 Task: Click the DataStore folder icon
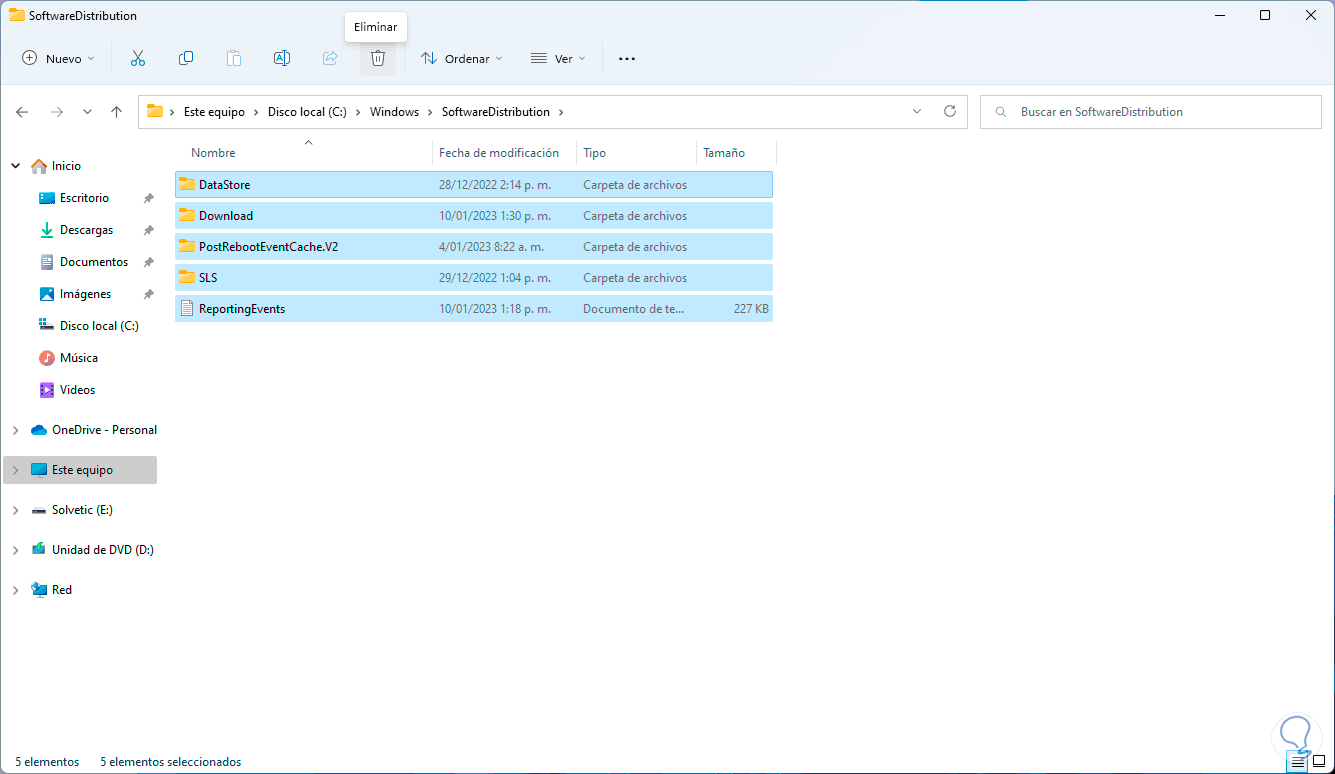point(186,184)
